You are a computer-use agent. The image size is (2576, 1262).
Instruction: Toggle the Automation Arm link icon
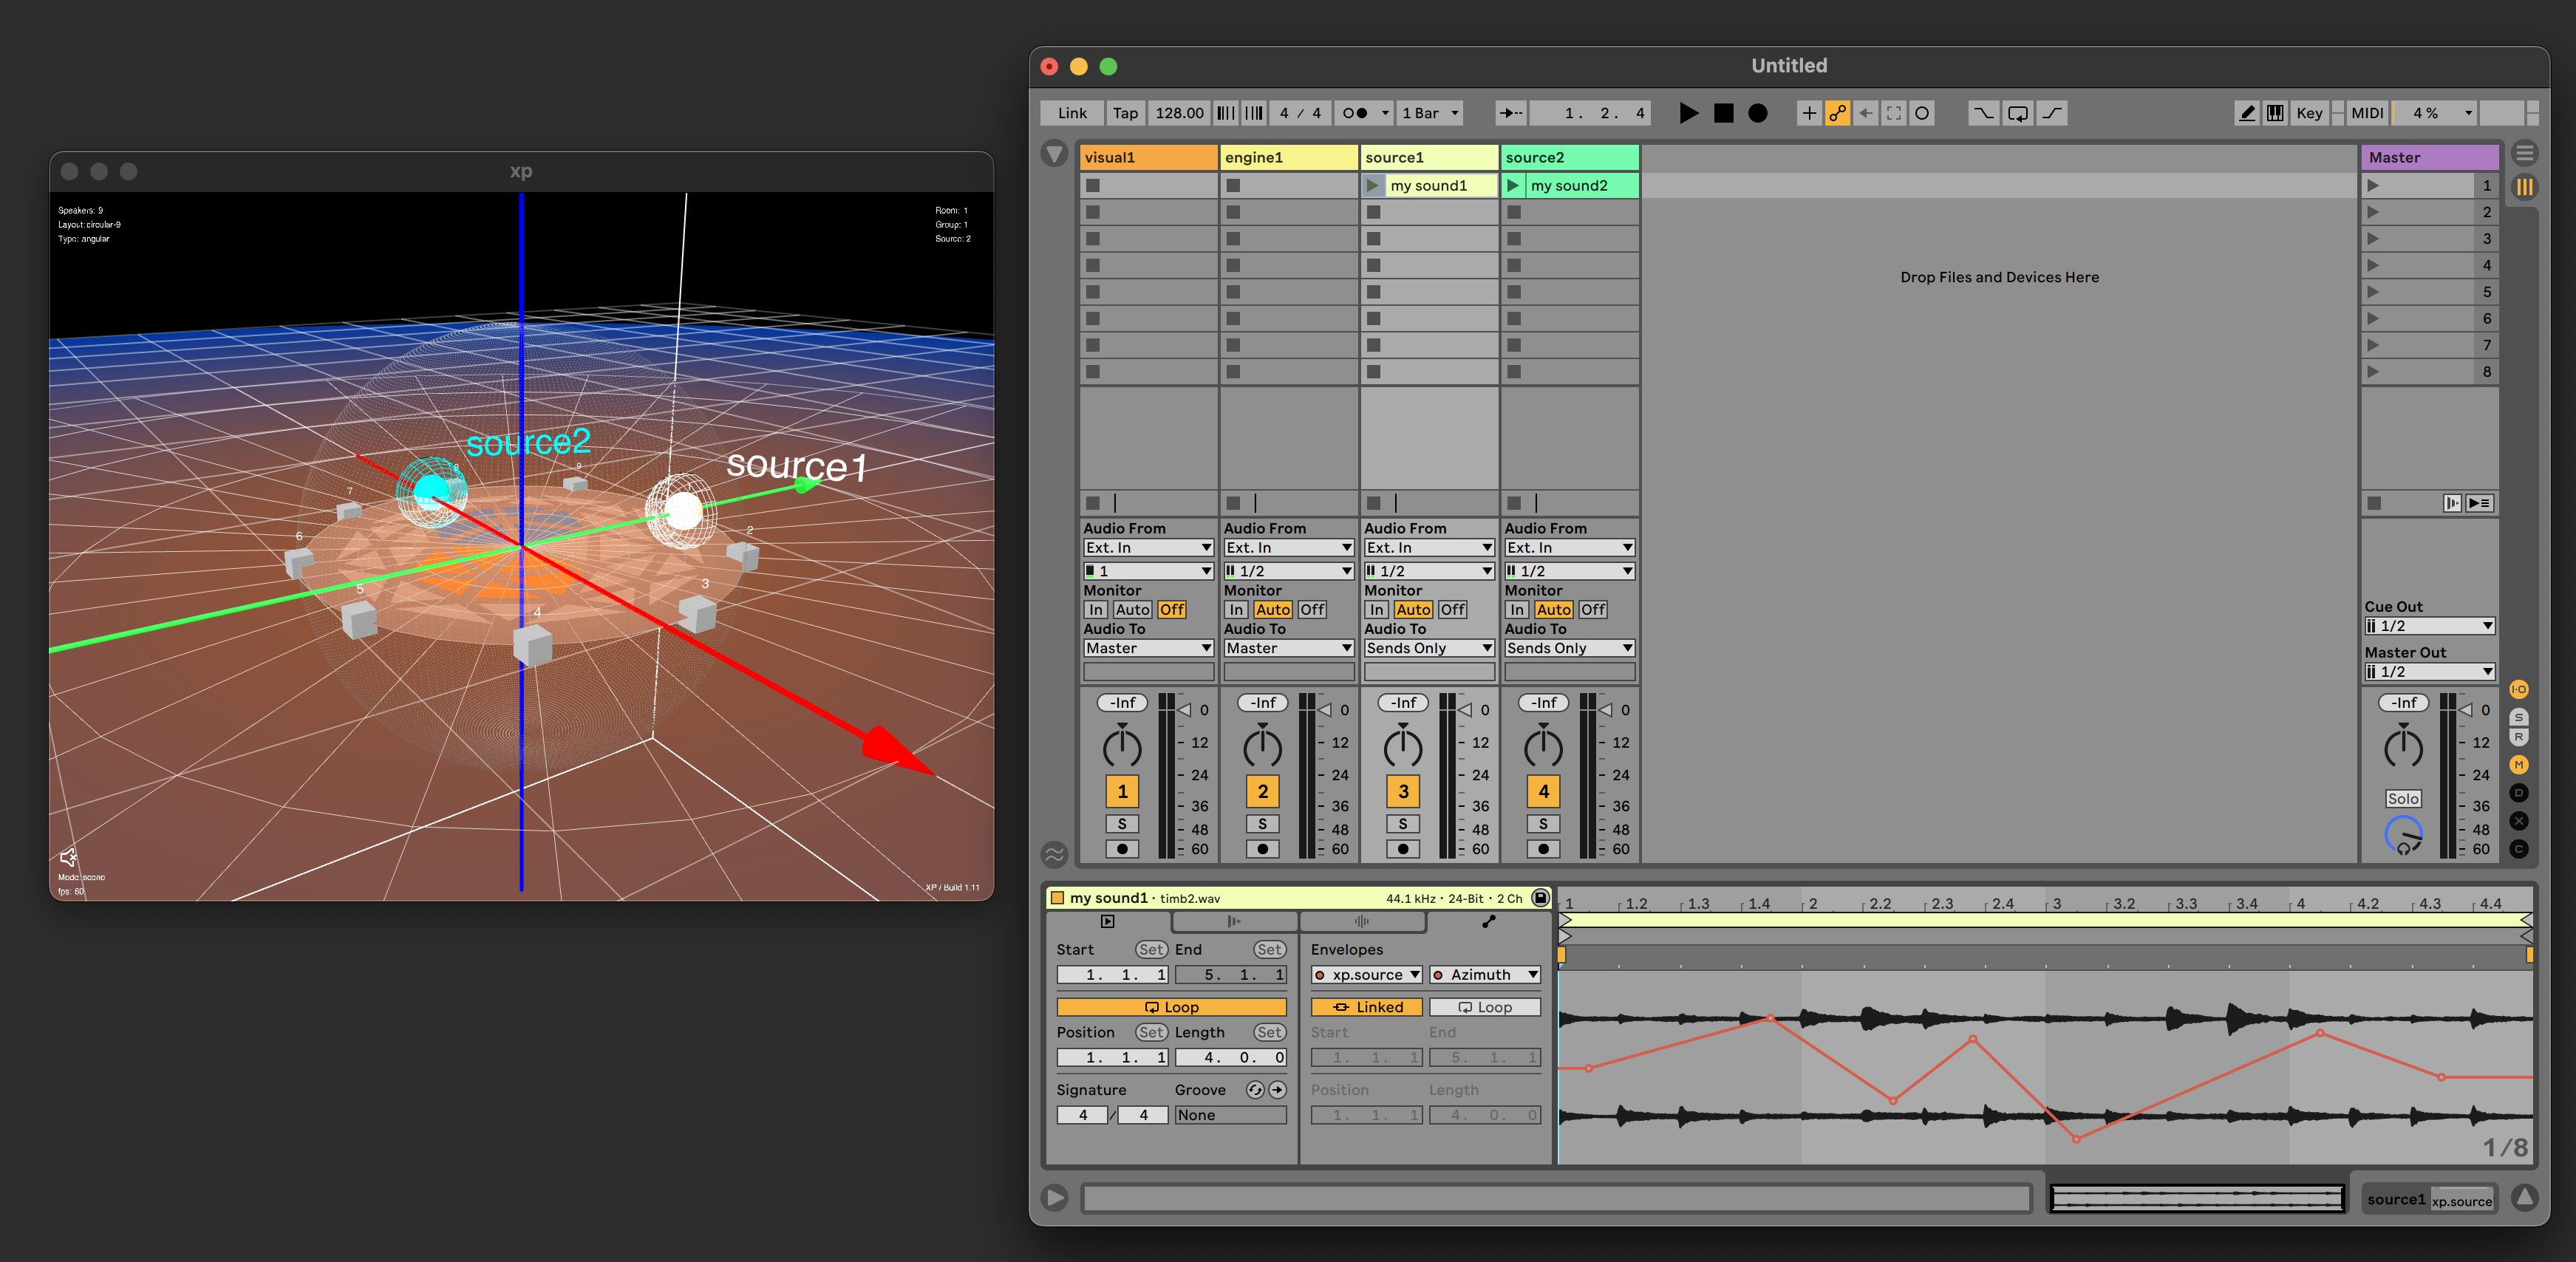coord(1837,113)
